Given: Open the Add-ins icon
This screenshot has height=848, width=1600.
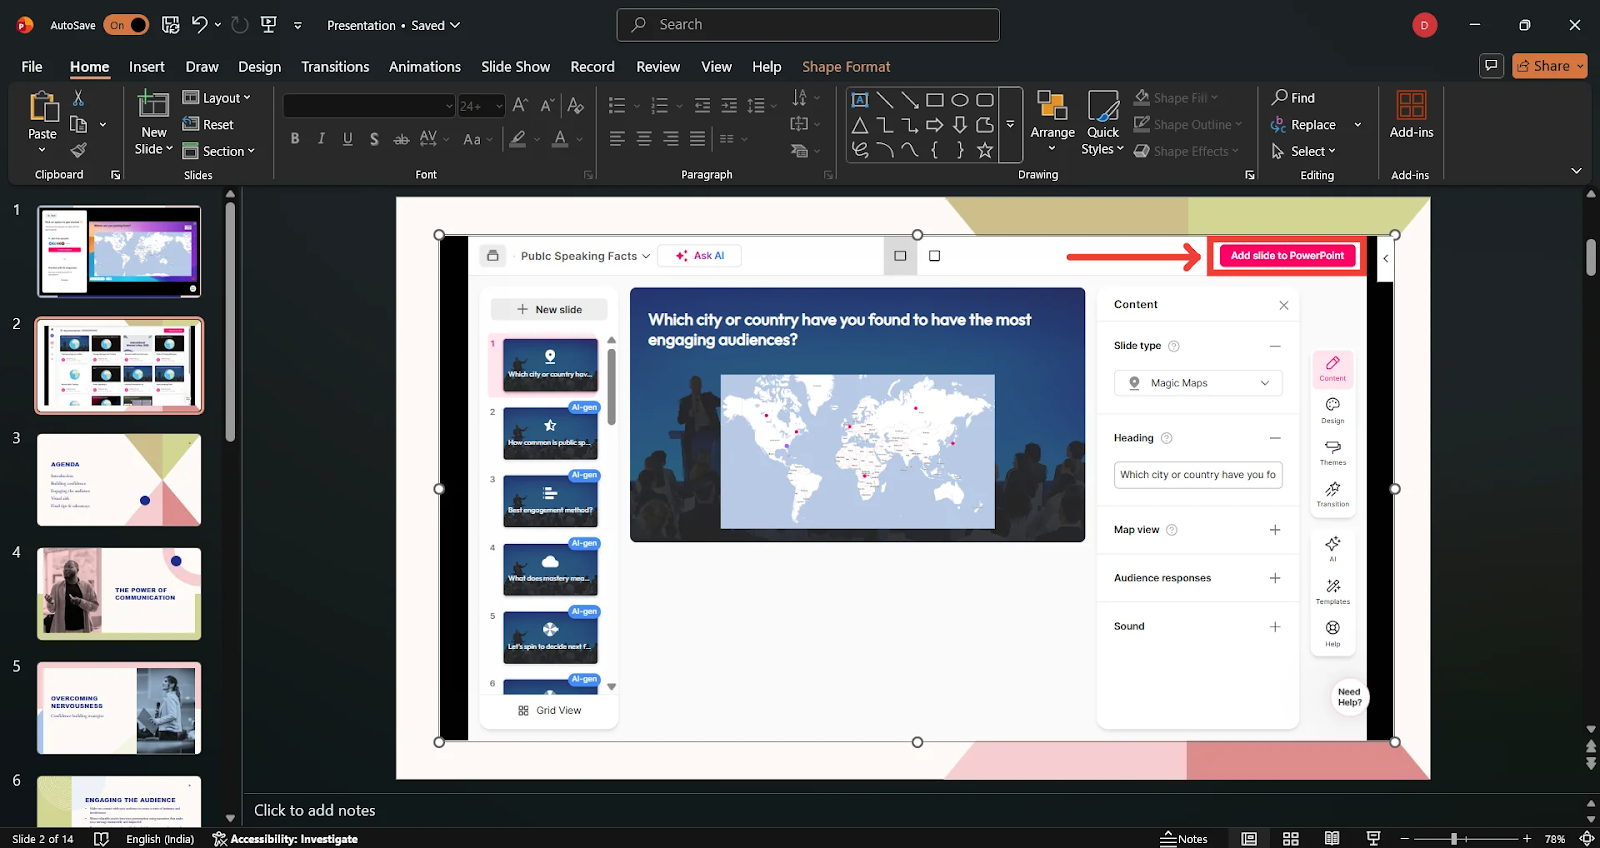Looking at the screenshot, I should coord(1411,115).
